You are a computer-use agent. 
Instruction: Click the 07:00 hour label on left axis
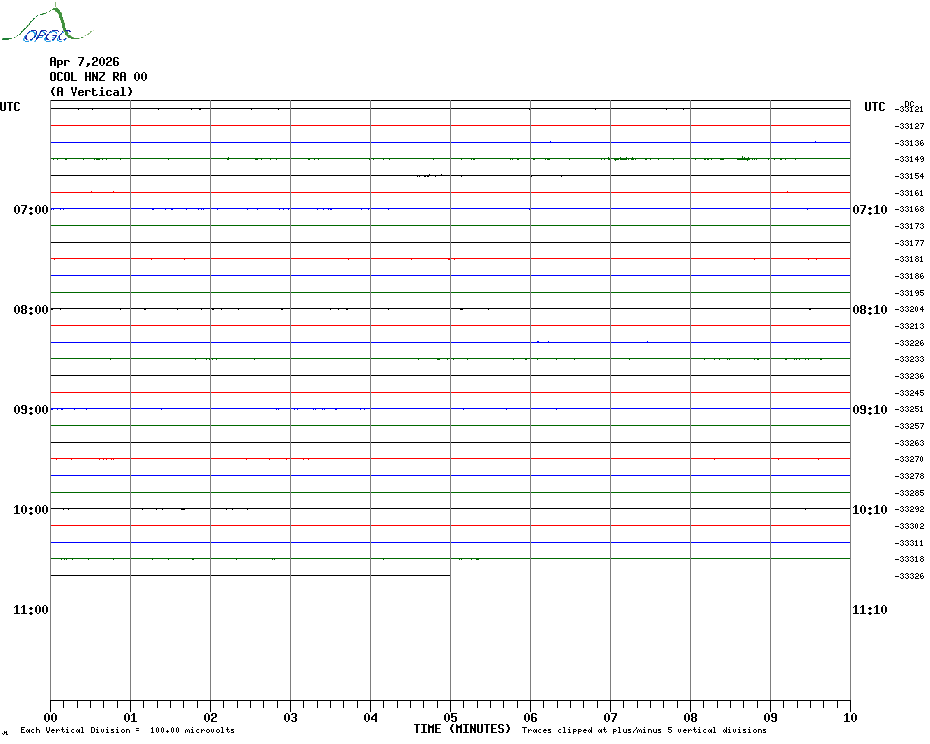[x=30, y=210]
